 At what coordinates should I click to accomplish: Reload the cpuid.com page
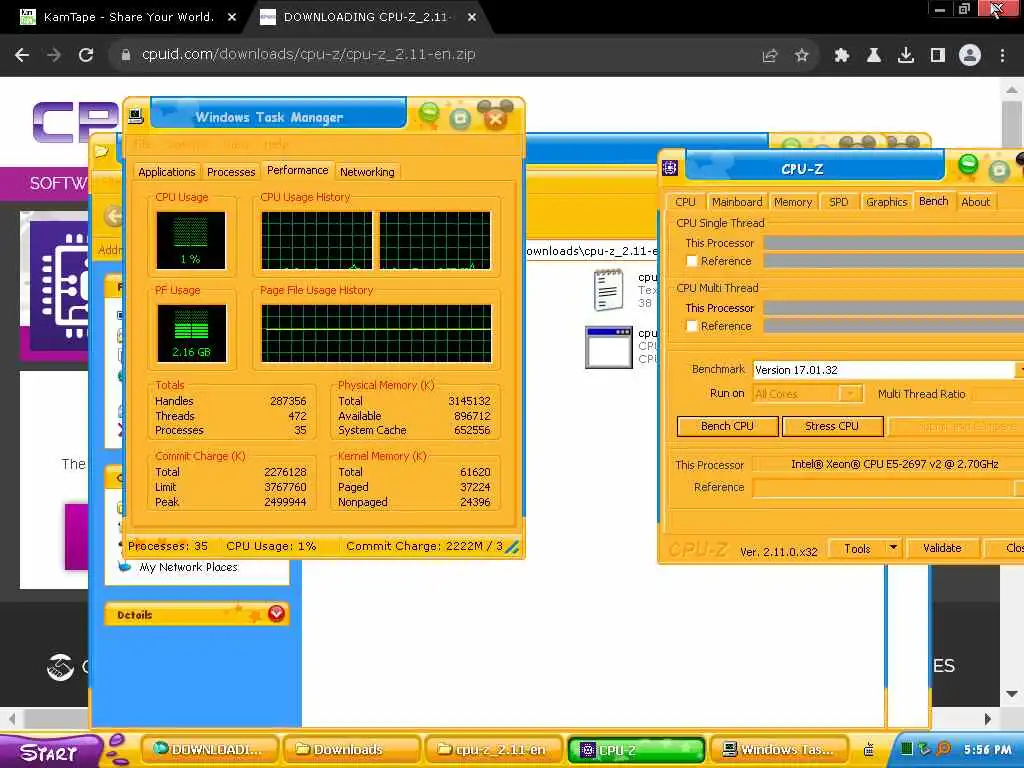(86, 56)
